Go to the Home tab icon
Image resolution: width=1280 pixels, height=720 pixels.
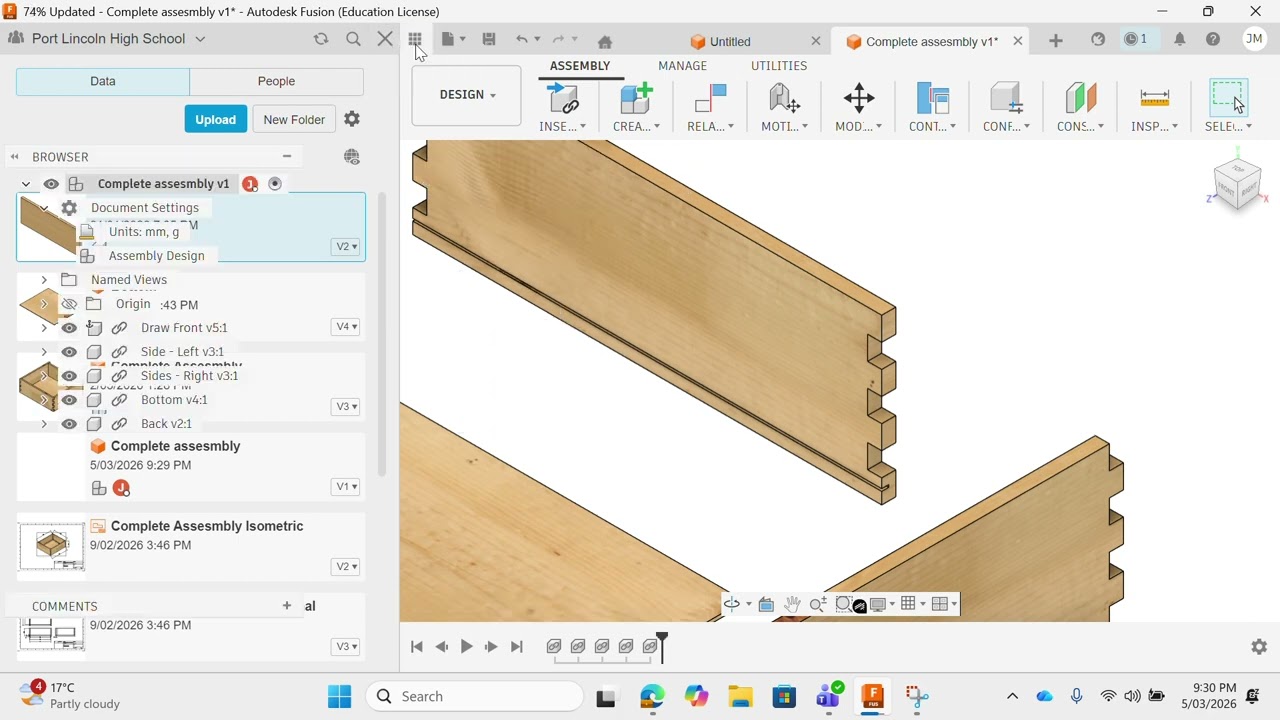tap(604, 41)
